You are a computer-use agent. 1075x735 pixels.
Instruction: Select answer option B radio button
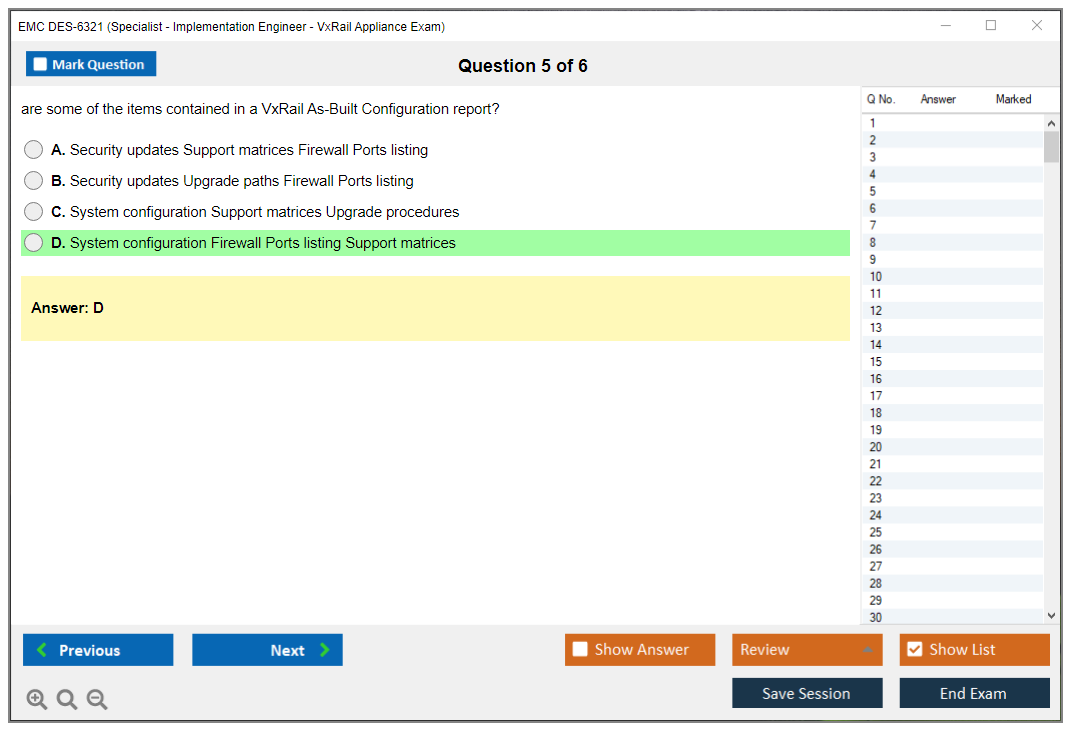pos(34,181)
